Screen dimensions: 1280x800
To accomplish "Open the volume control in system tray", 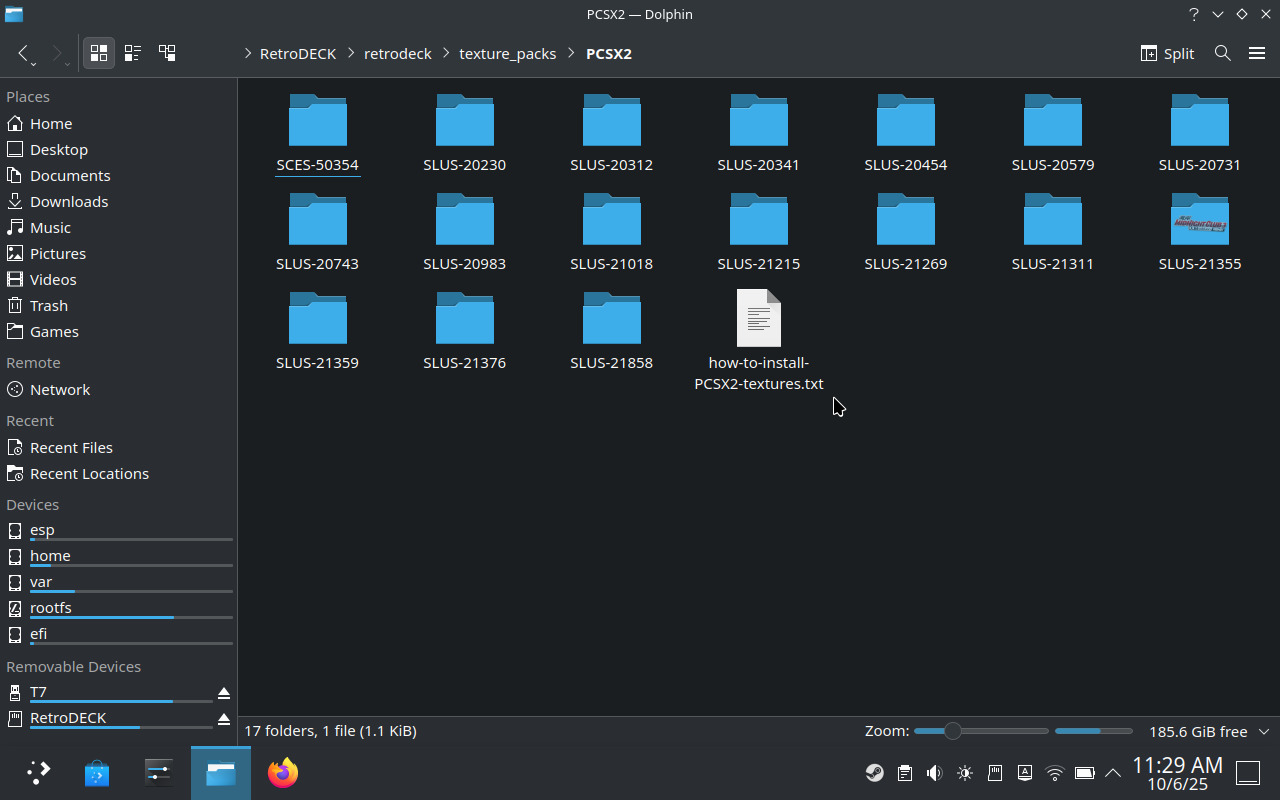I will coord(934,773).
